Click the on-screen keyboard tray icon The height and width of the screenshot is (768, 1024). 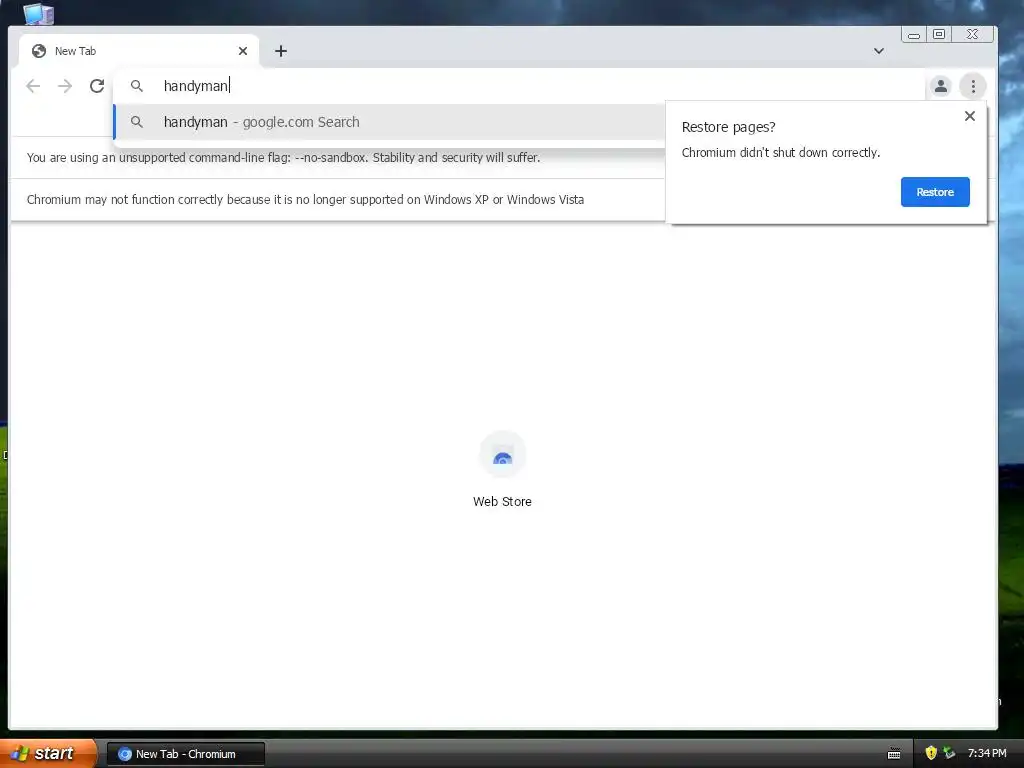(894, 754)
